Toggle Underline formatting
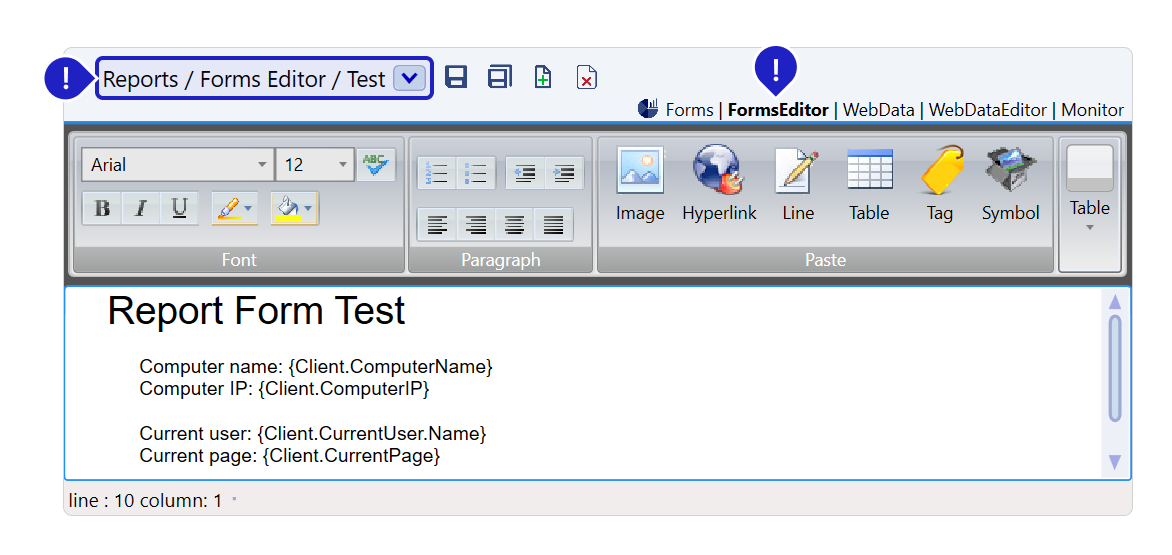Screen dimensions: 1172x555 (179, 208)
